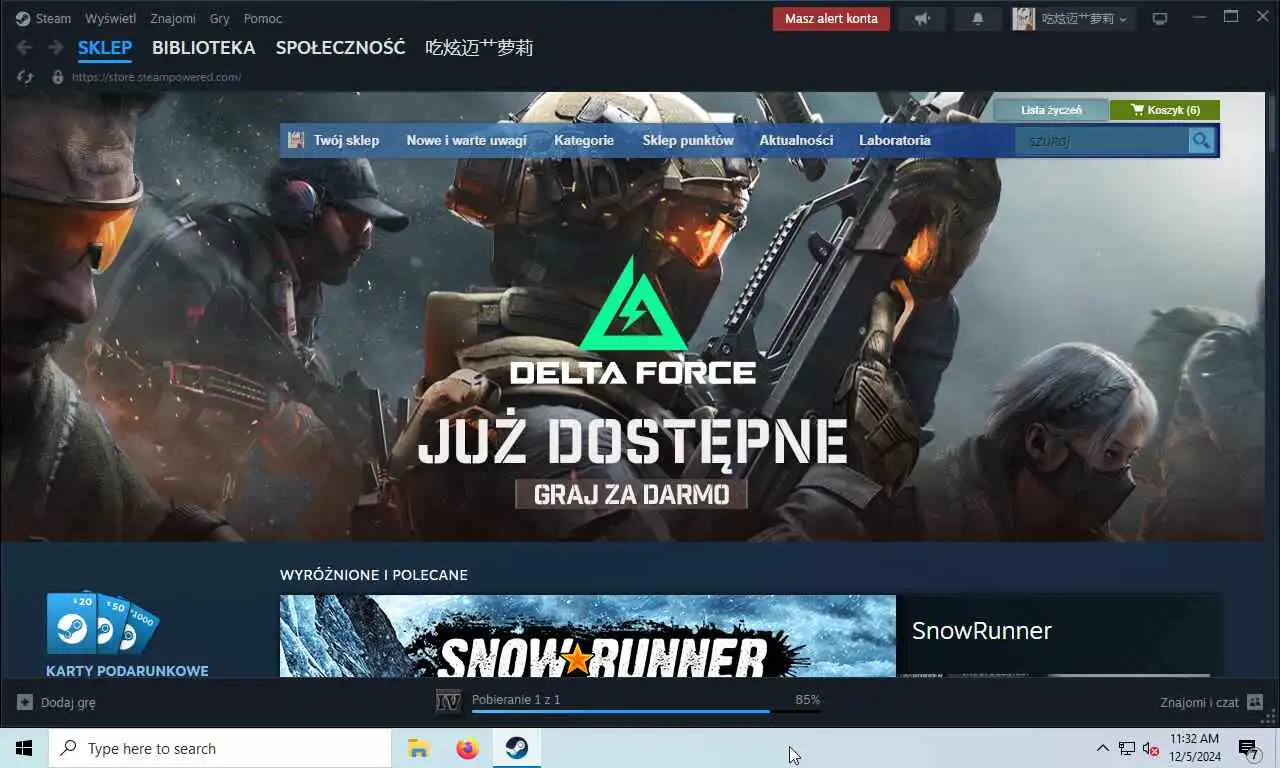The width and height of the screenshot is (1280, 768).
Task: Click the taskbar clock showing 11:32 AM
Action: pos(1194,748)
